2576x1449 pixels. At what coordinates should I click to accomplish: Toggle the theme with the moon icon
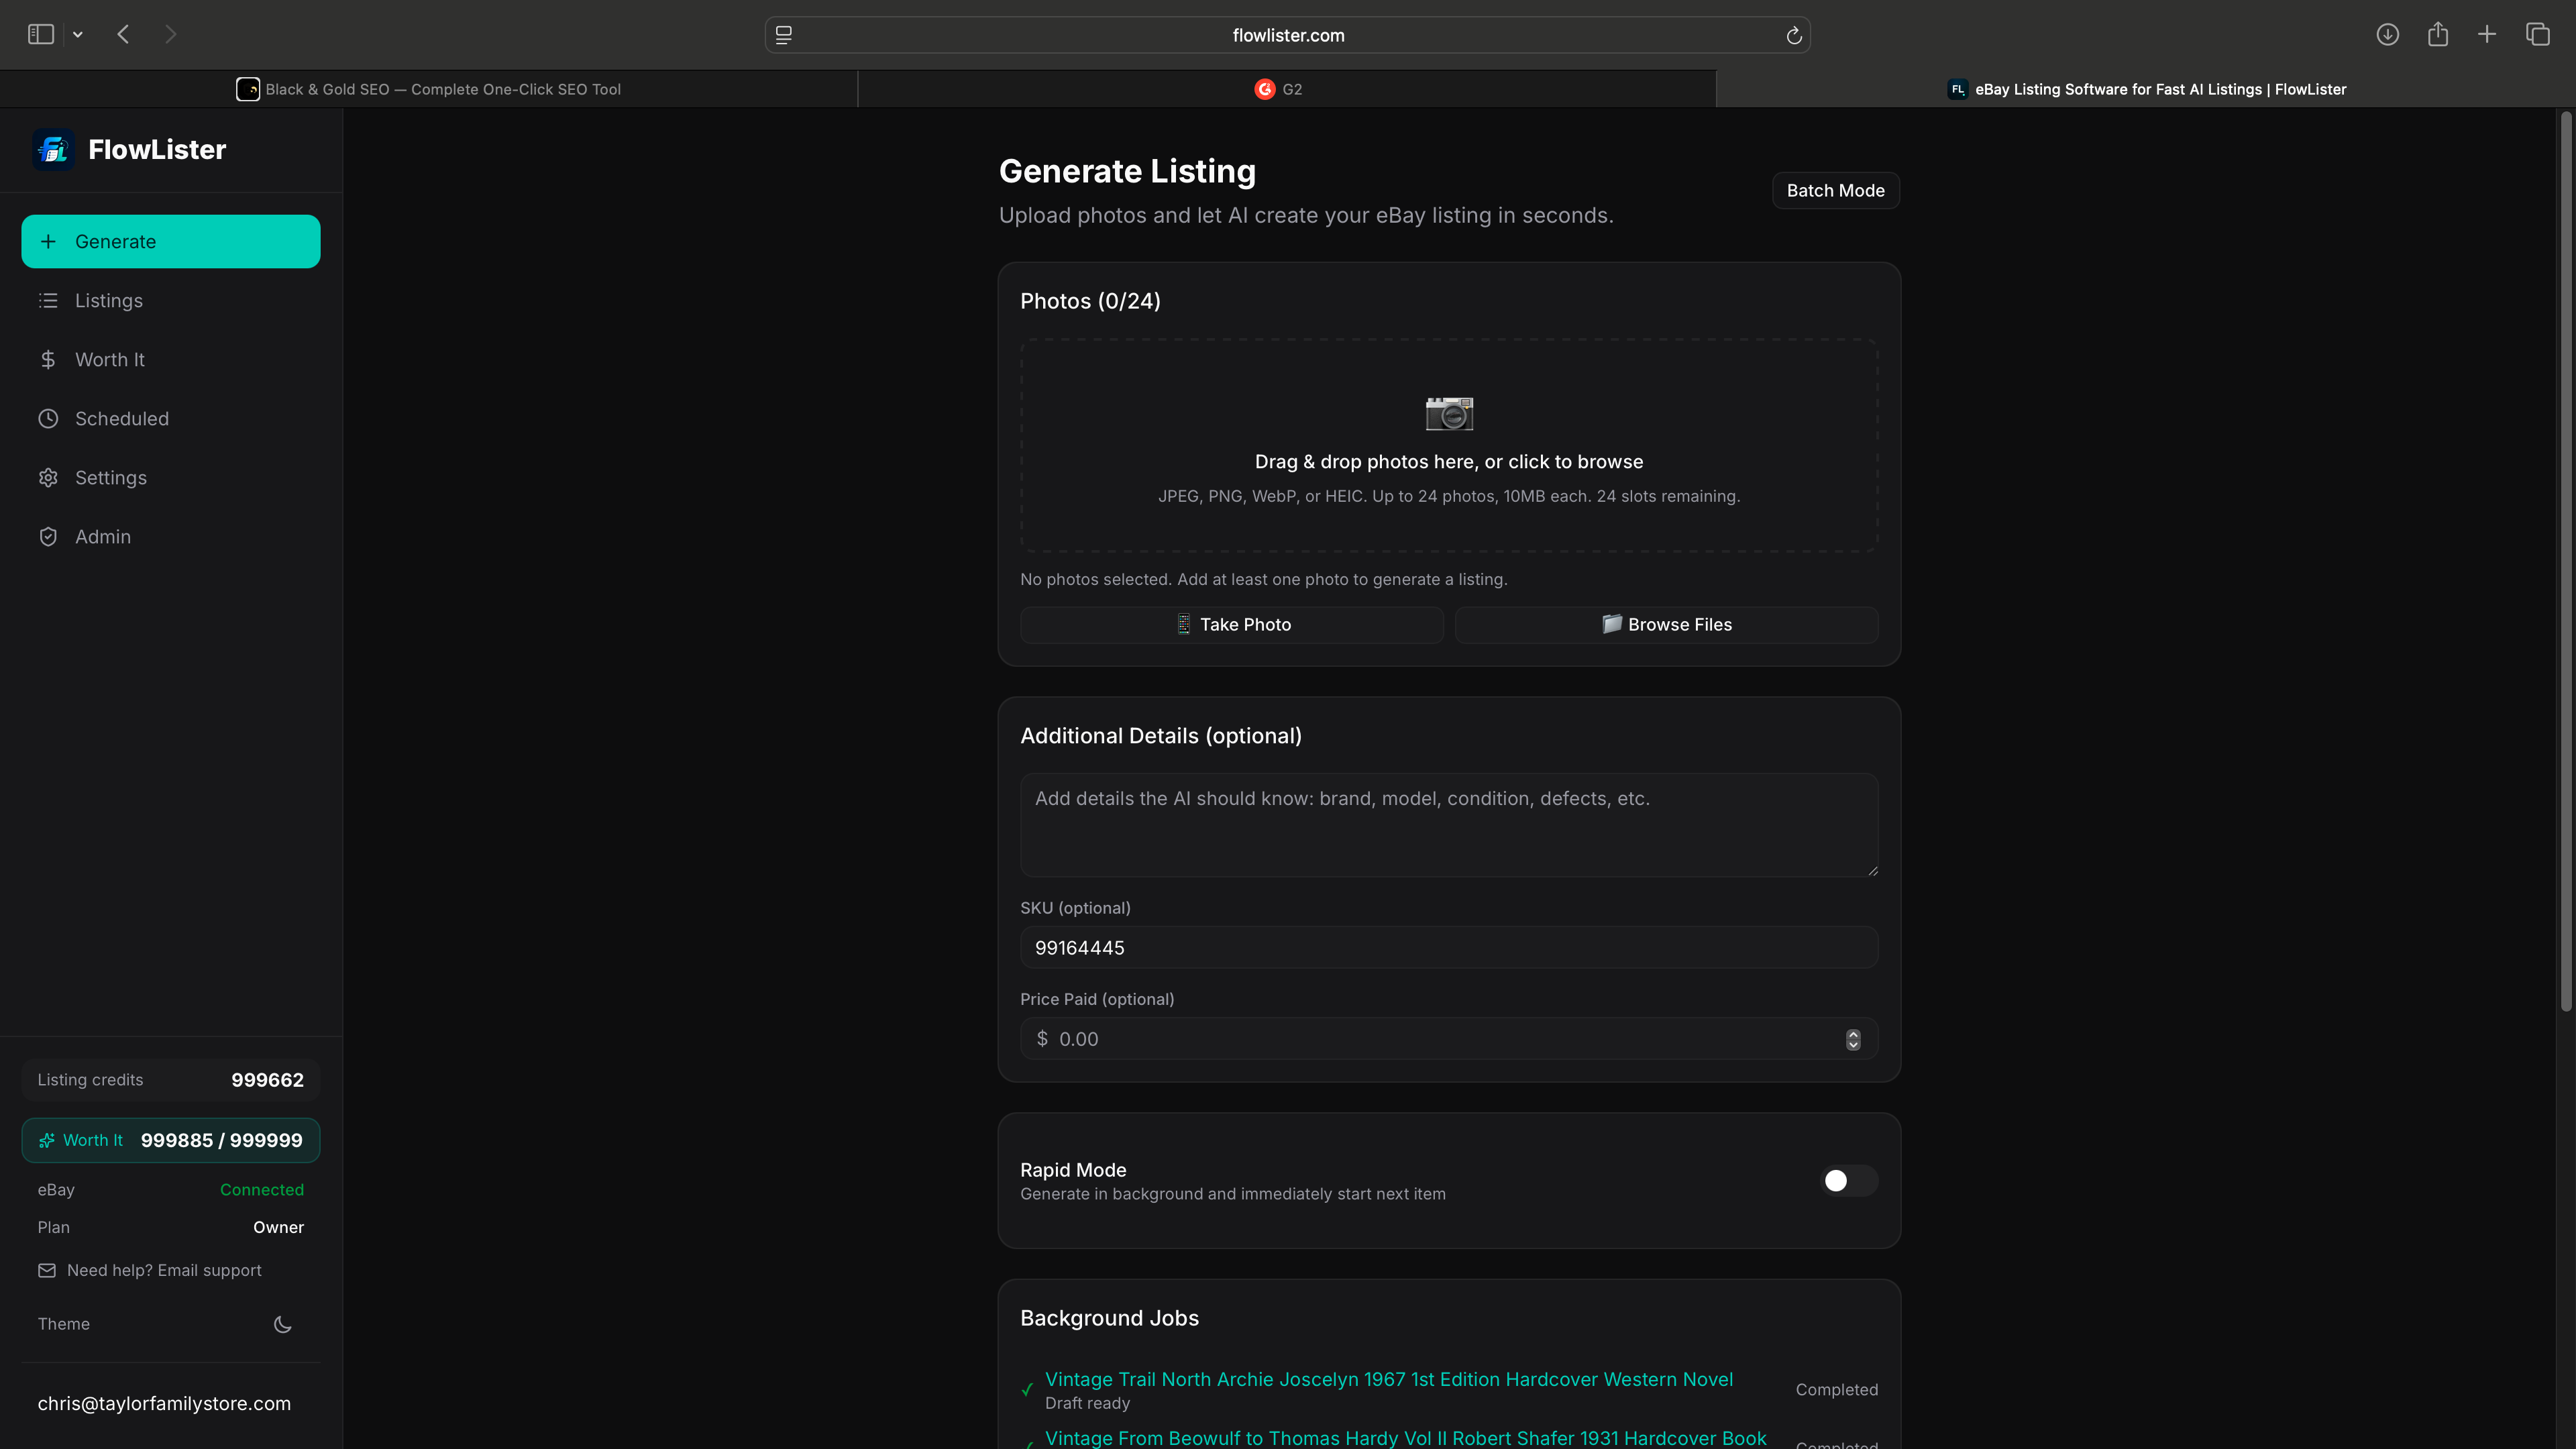point(283,1325)
